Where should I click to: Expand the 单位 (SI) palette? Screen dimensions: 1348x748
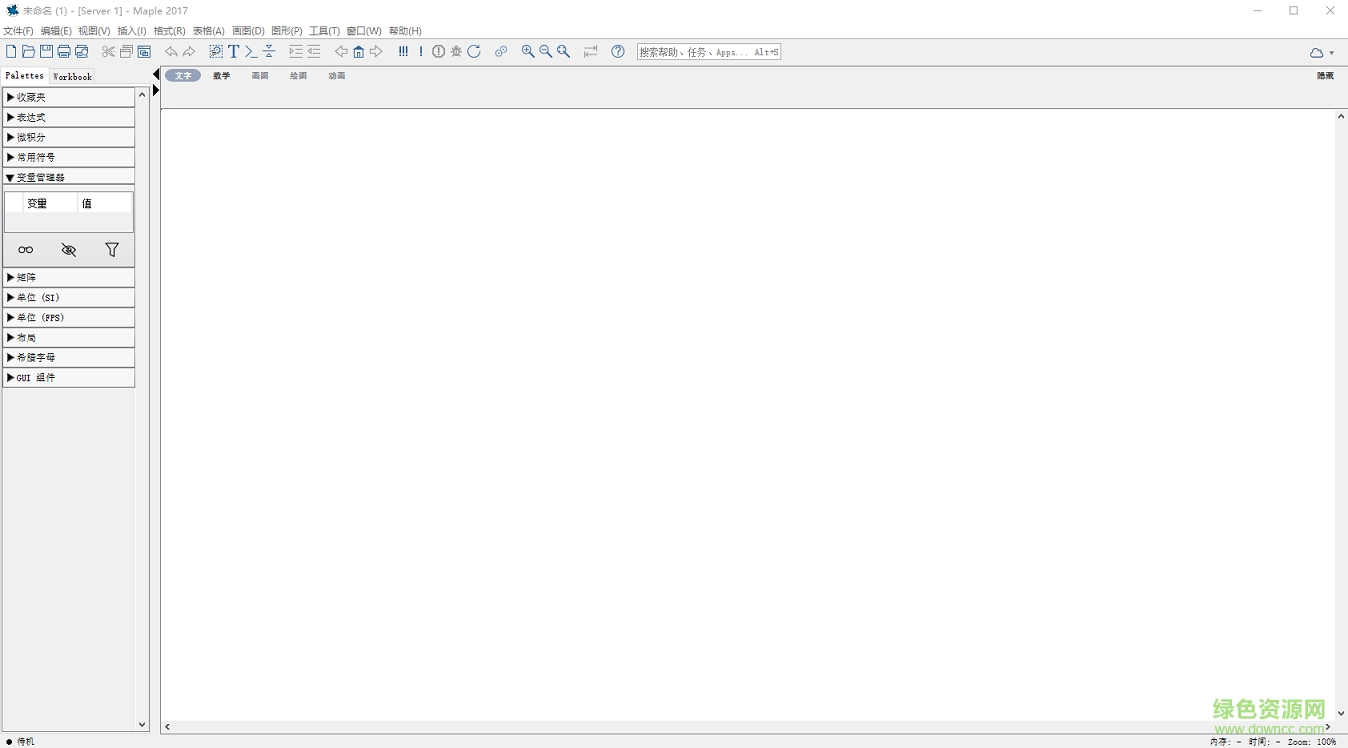(x=69, y=297)
